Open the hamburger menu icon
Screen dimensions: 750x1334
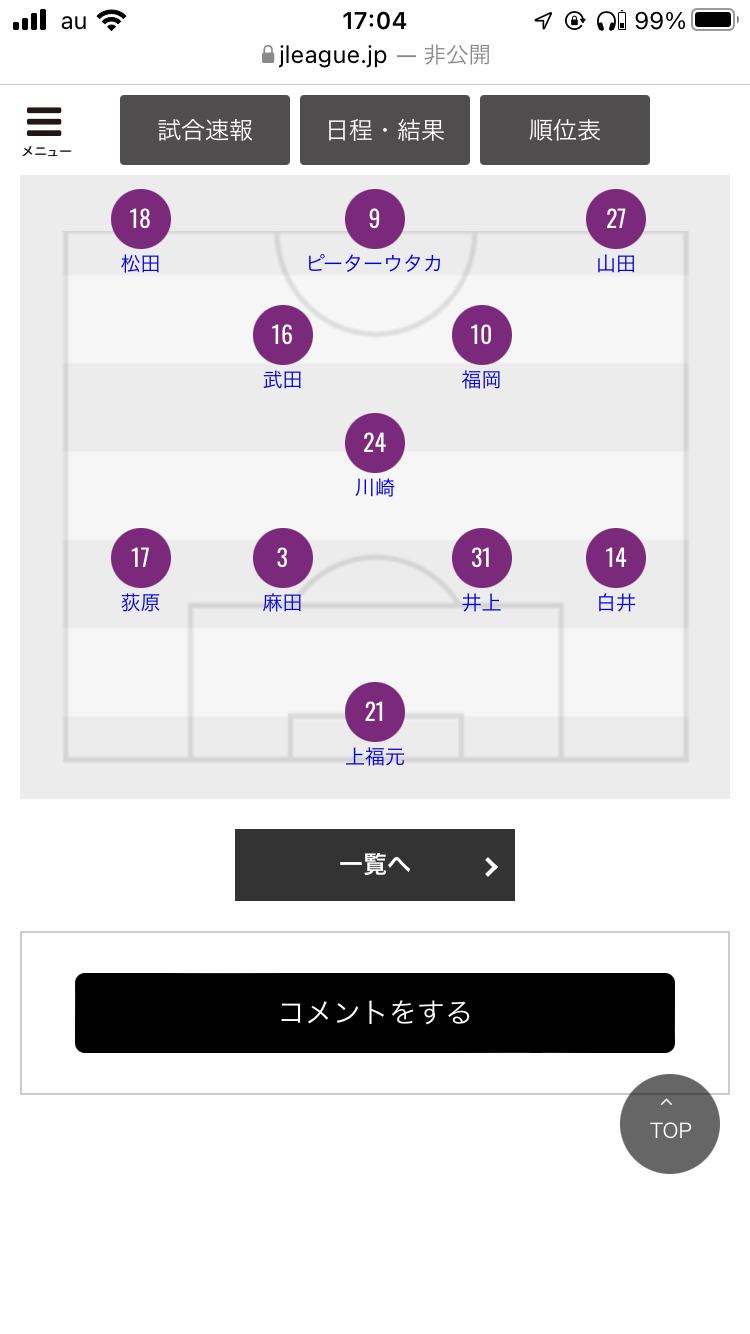pos(45,130)
